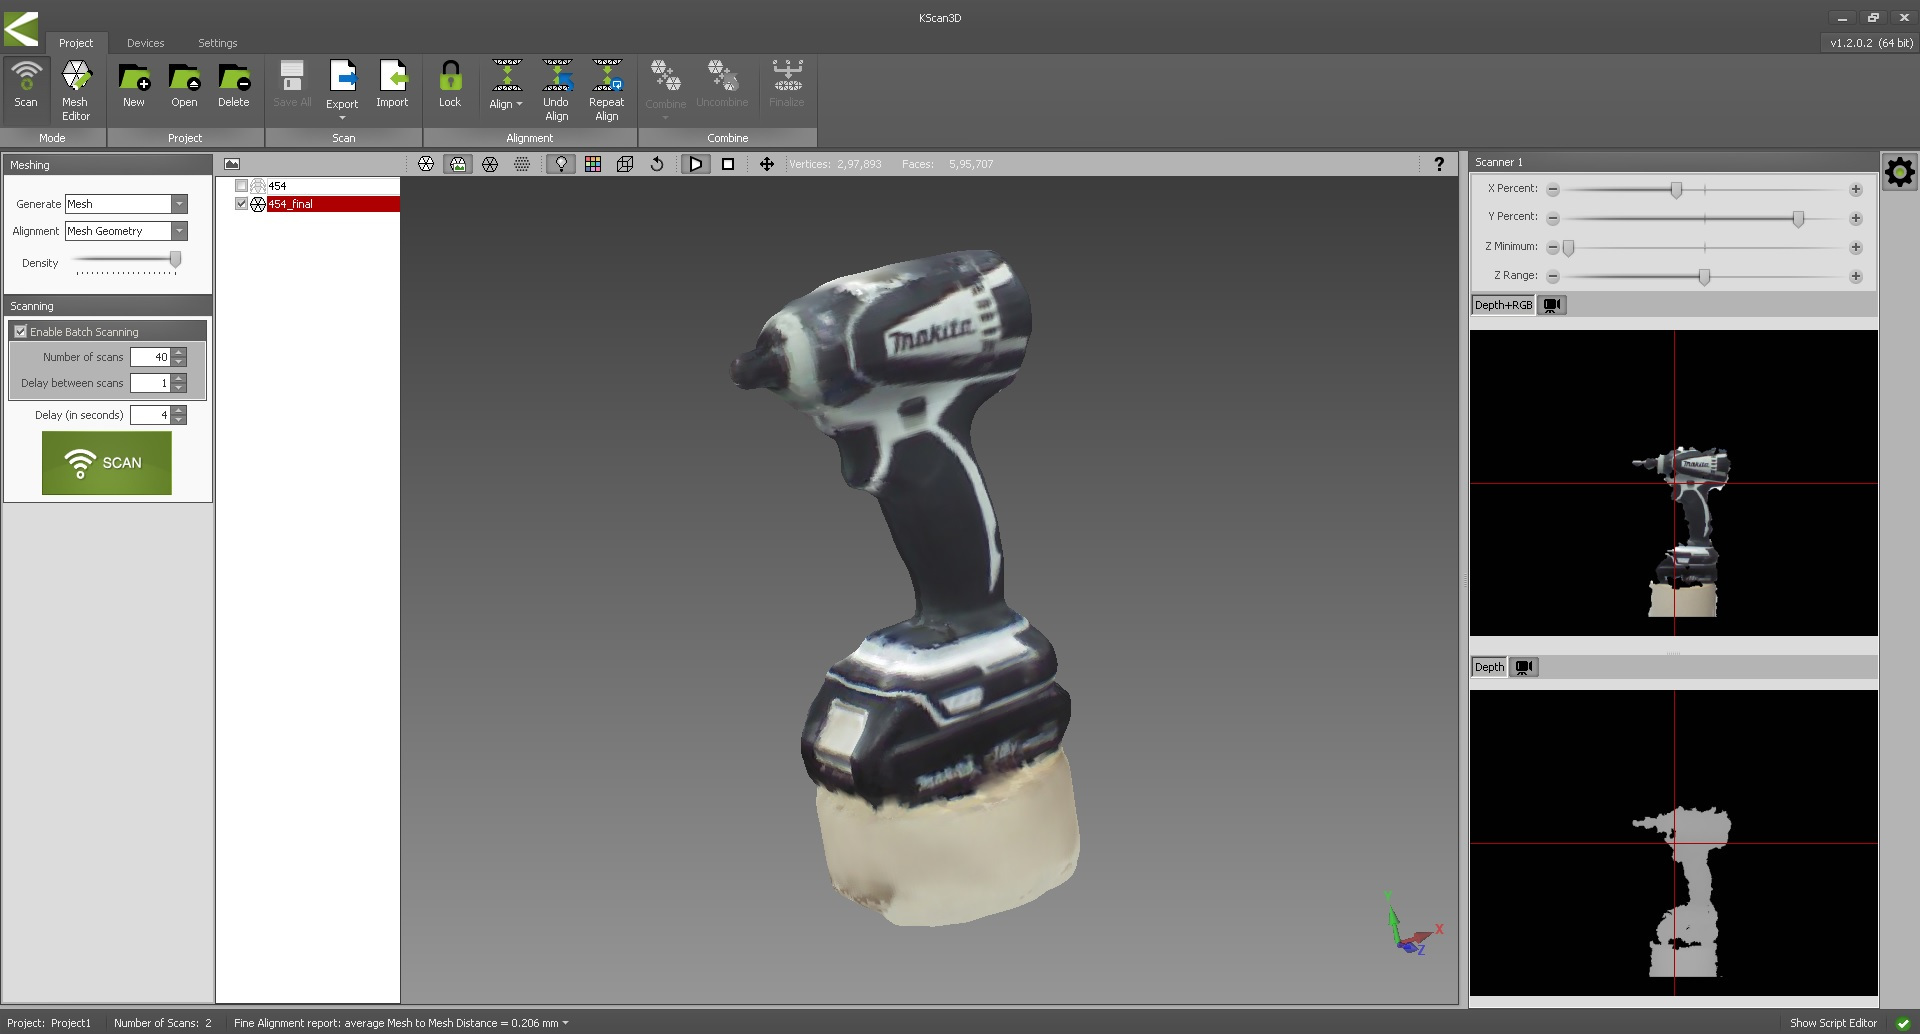1920x1034 pixels.
Task: Adjust the Z Minimum slider
Action: click(x=1568, y=247)
